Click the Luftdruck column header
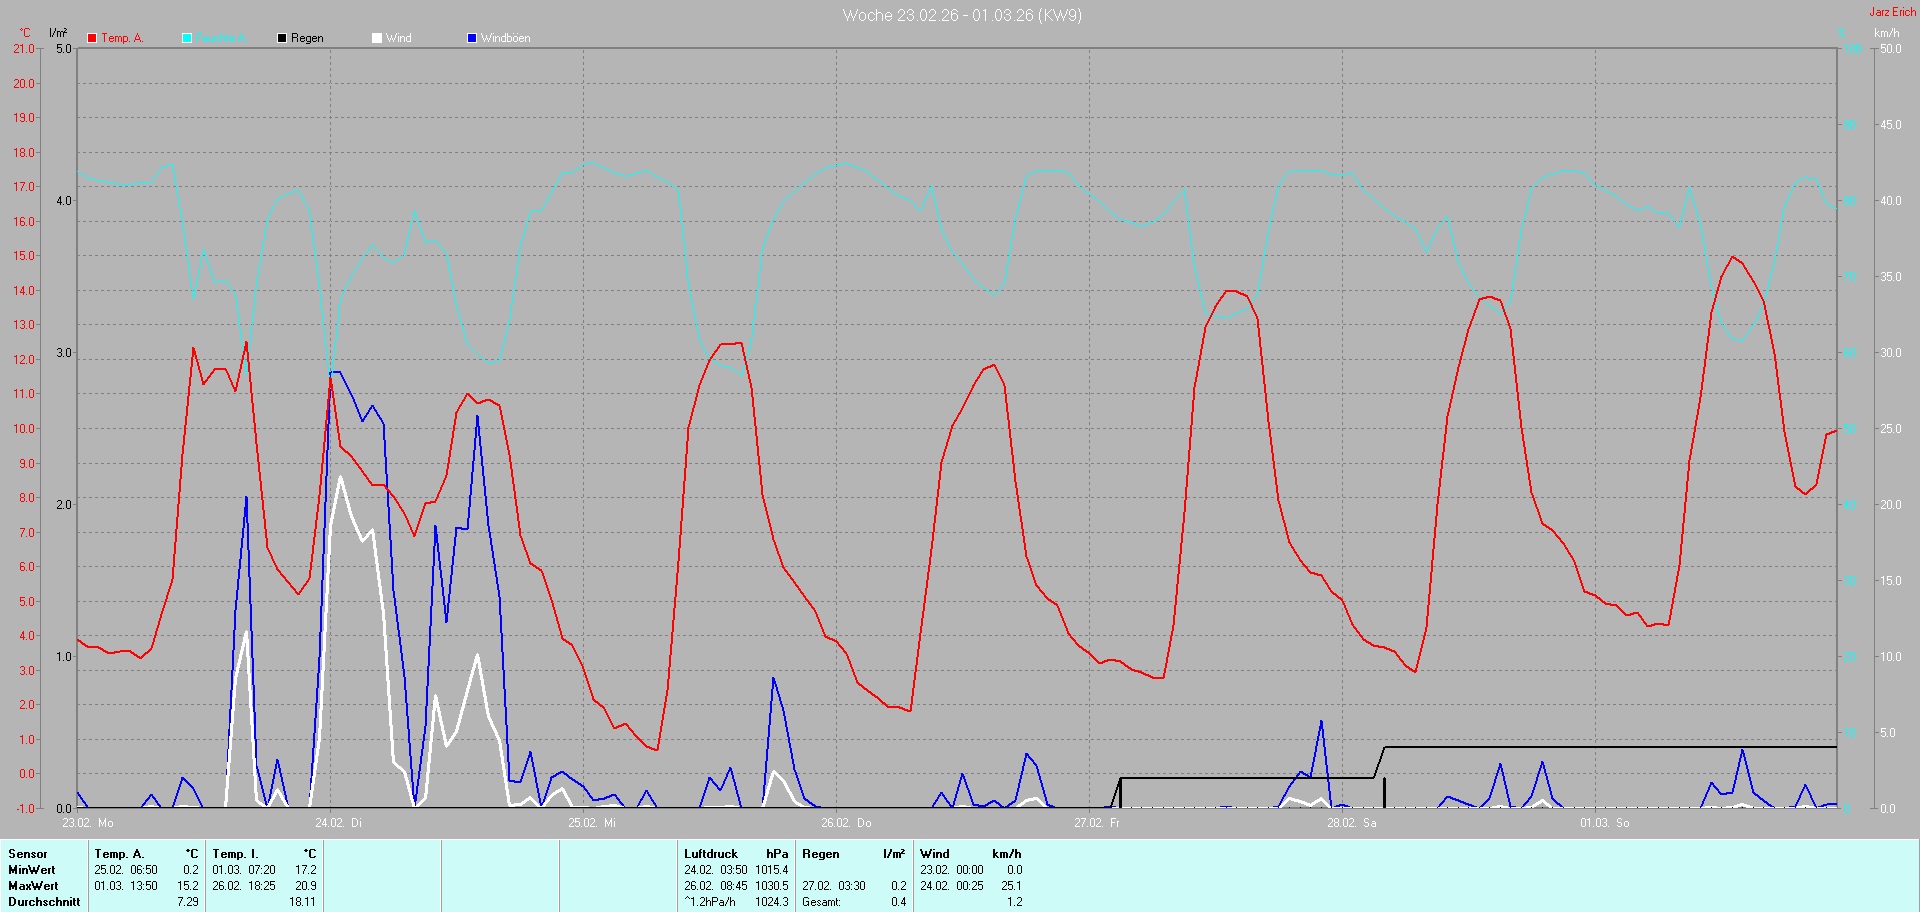Viewport: 1920px width, 912px height. point(711,854)
